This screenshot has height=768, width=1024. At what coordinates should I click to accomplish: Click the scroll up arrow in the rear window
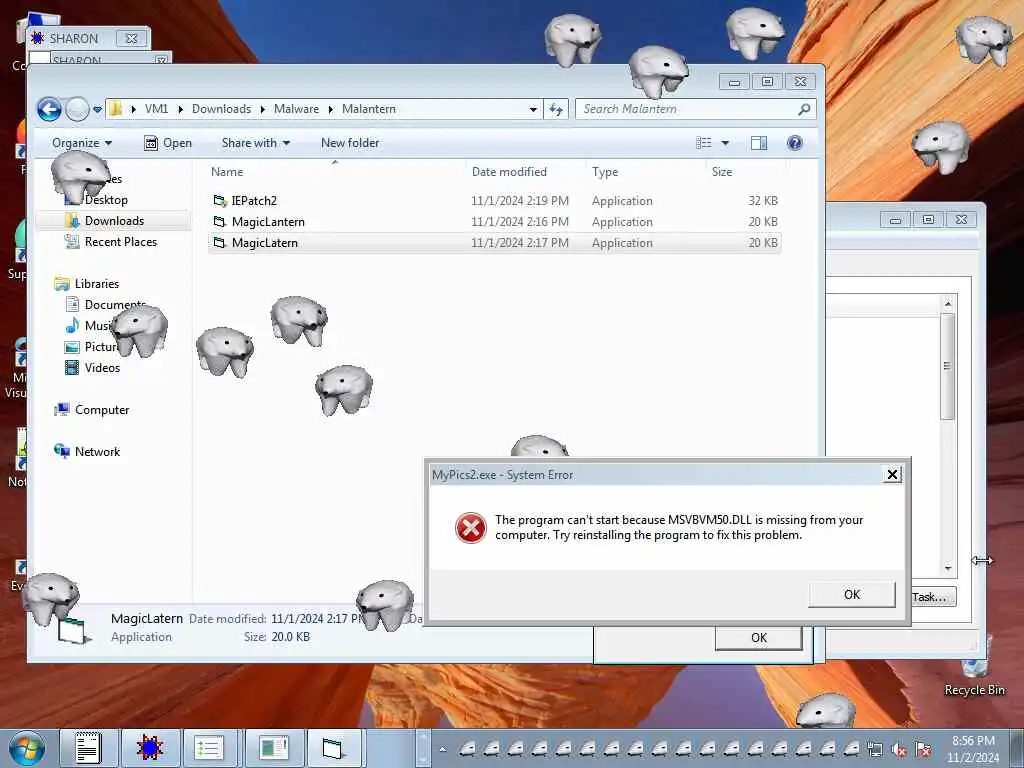click(x=948, y=304)
